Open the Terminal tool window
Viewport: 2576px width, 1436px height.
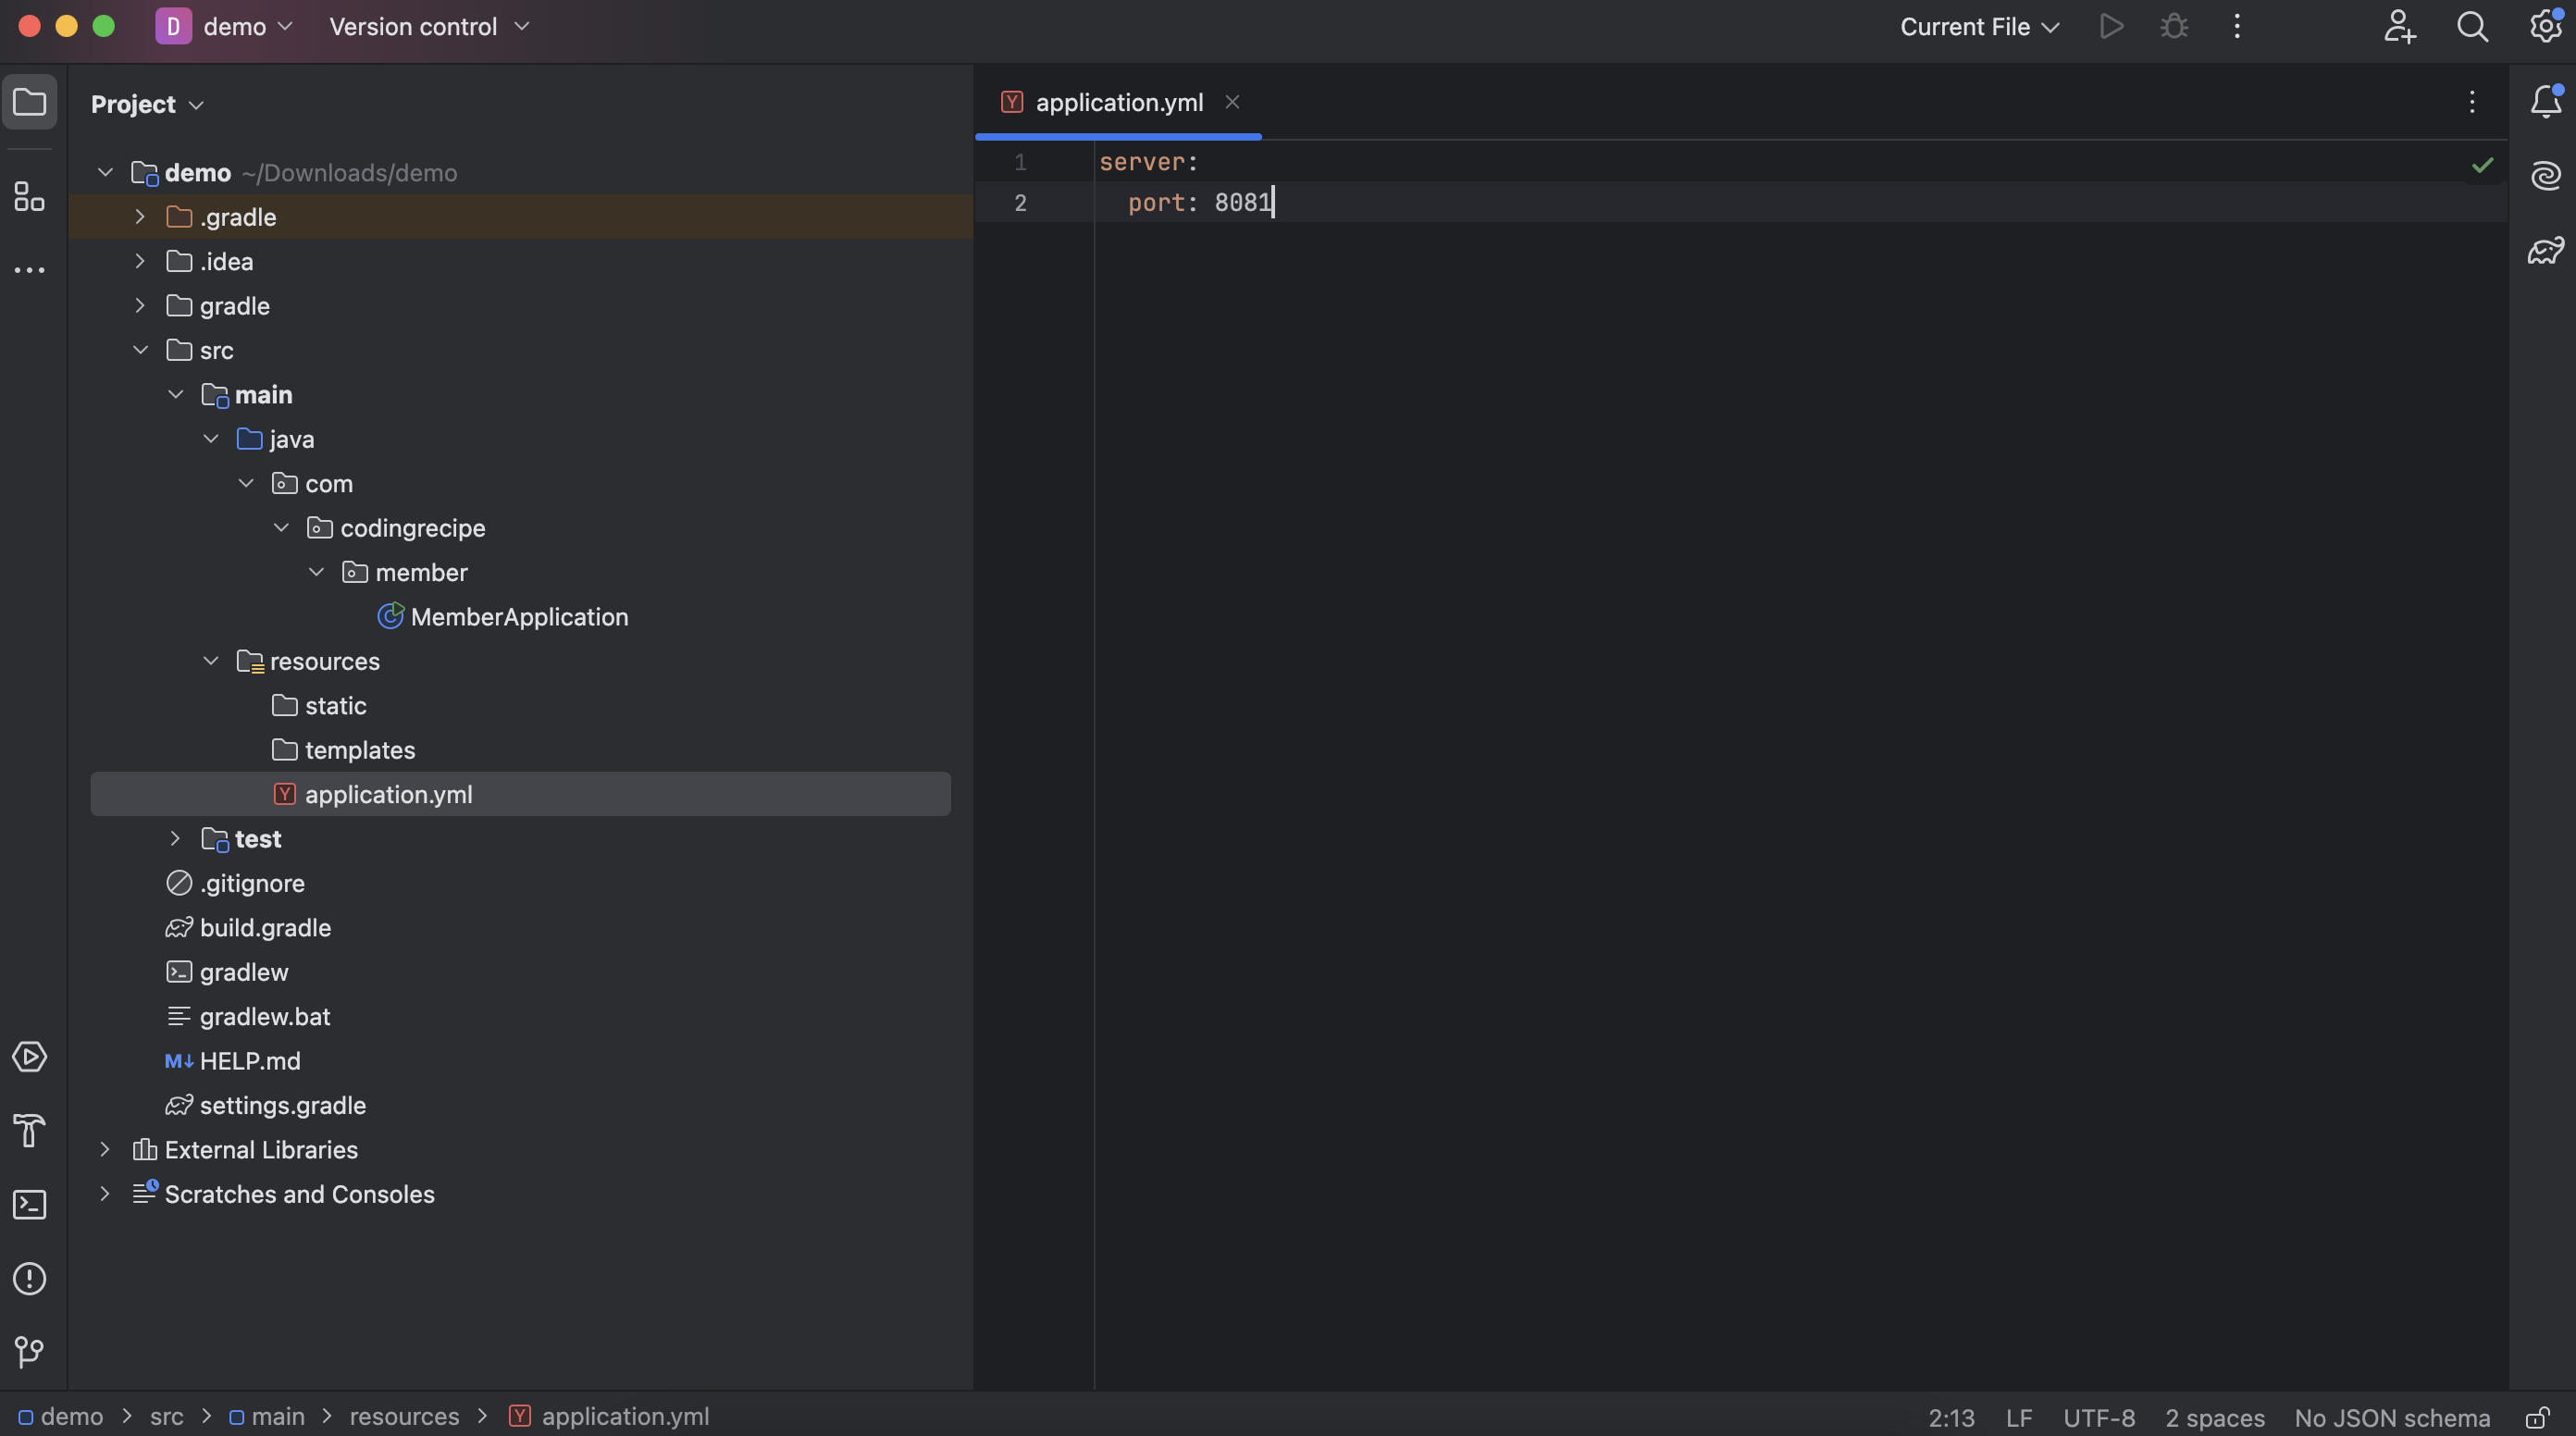[x=29, y=1205]
